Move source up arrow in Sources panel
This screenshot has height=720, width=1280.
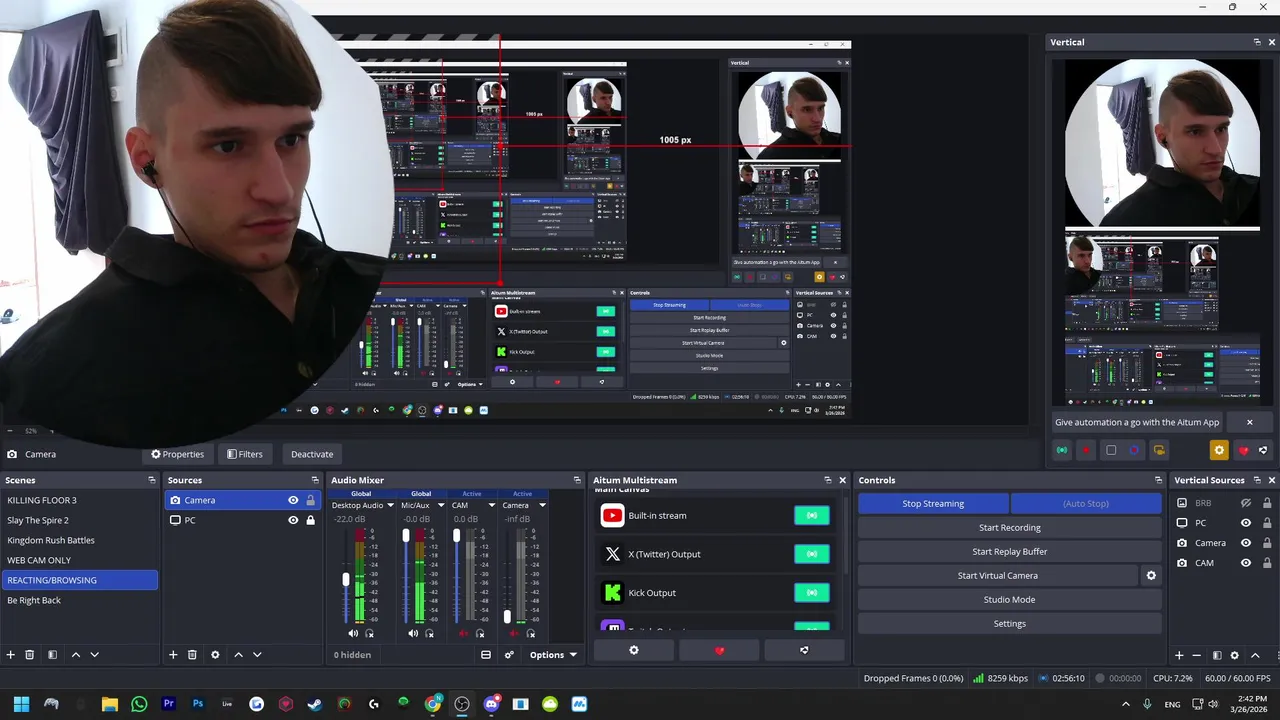tap(238, 655)
